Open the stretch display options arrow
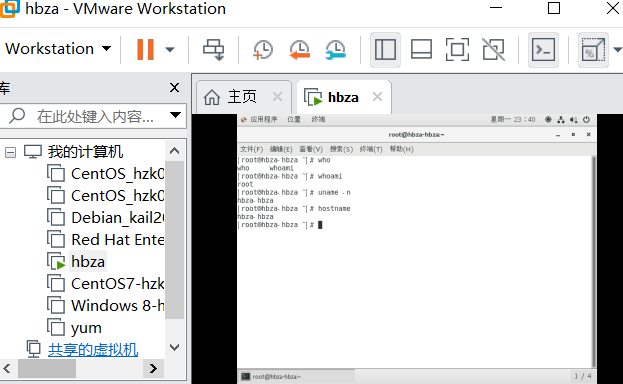The width and height of the screenshot is (623, 384). (x=617, y=50)
